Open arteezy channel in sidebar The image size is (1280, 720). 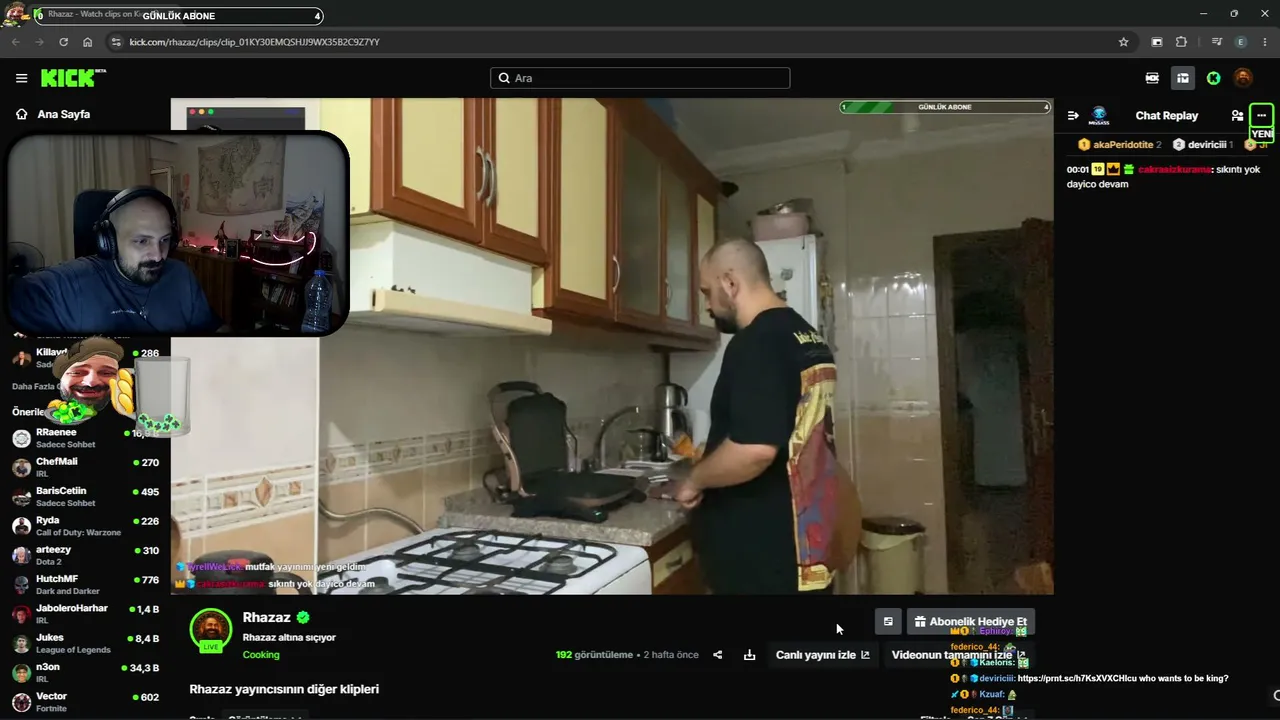coord(85,555)
